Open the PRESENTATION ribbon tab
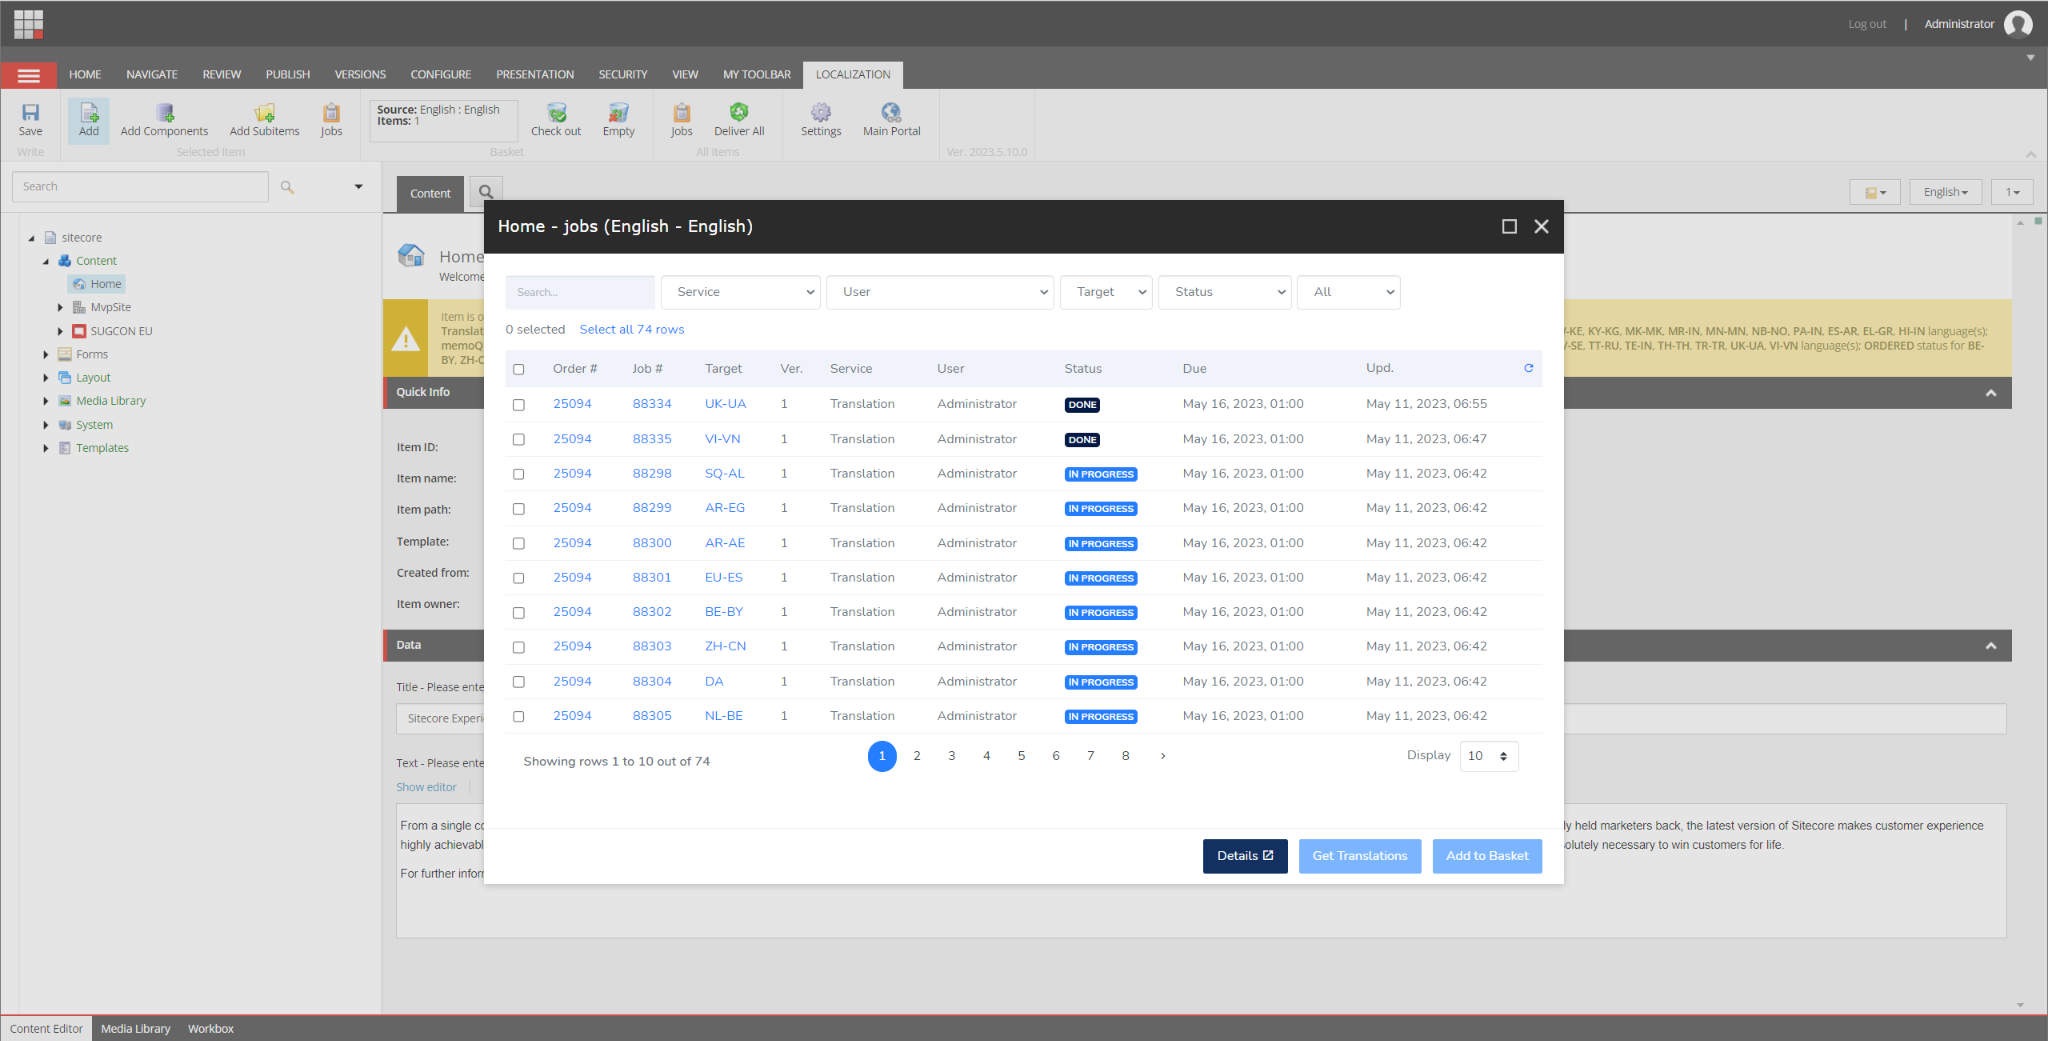This screenshot has width=2048, height=1041. [x=535, y=75]
